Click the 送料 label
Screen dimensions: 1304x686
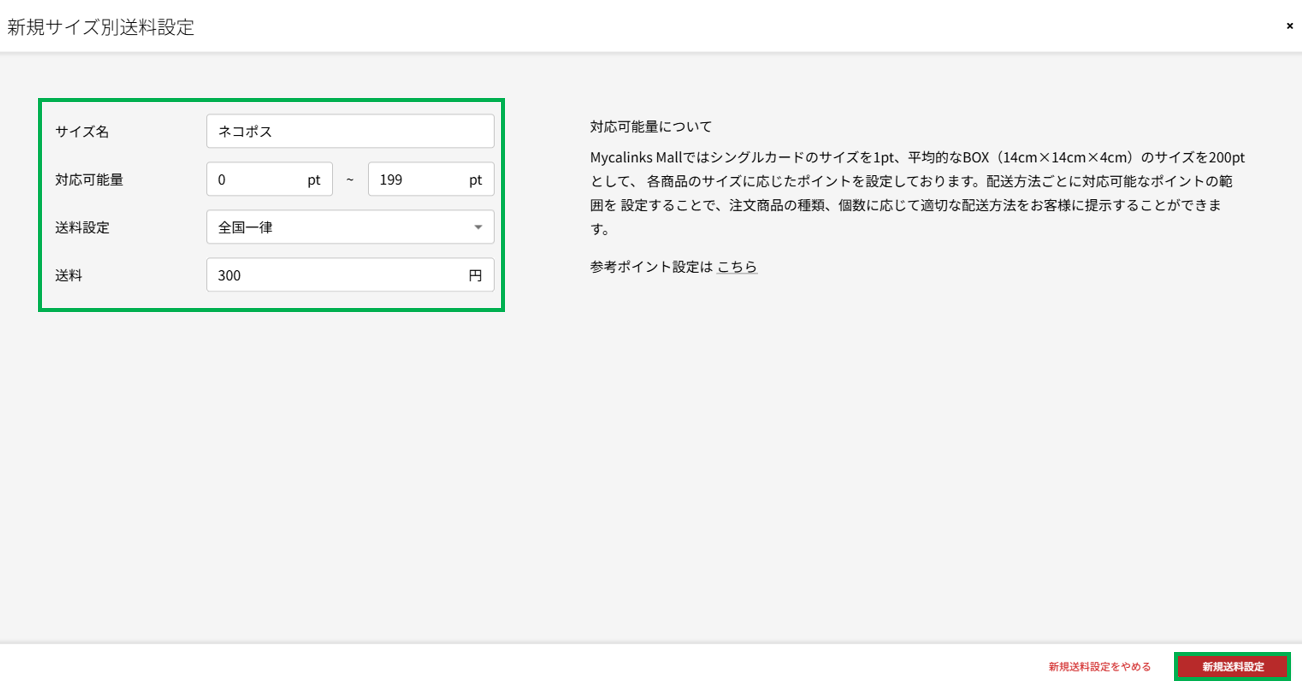point(69,276)
